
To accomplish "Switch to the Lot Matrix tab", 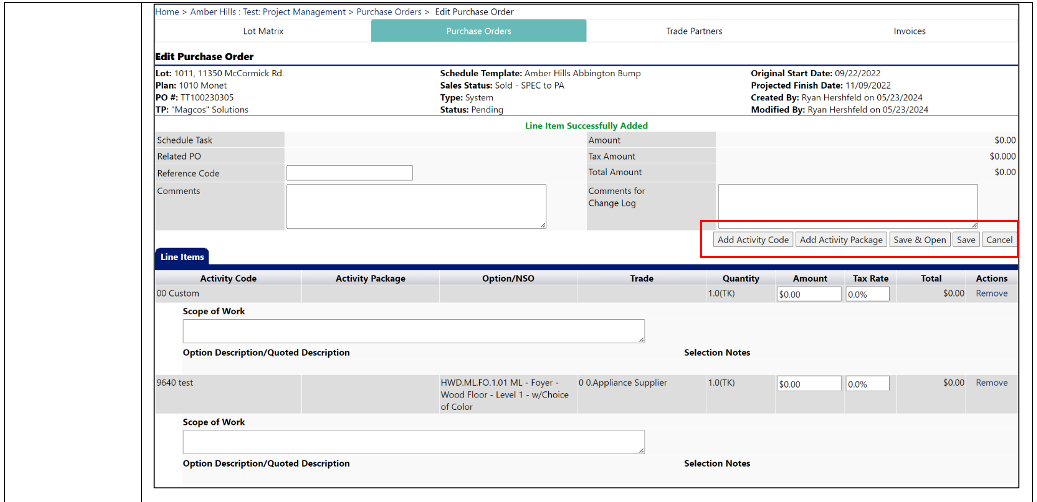I will (x=263, y=31).
